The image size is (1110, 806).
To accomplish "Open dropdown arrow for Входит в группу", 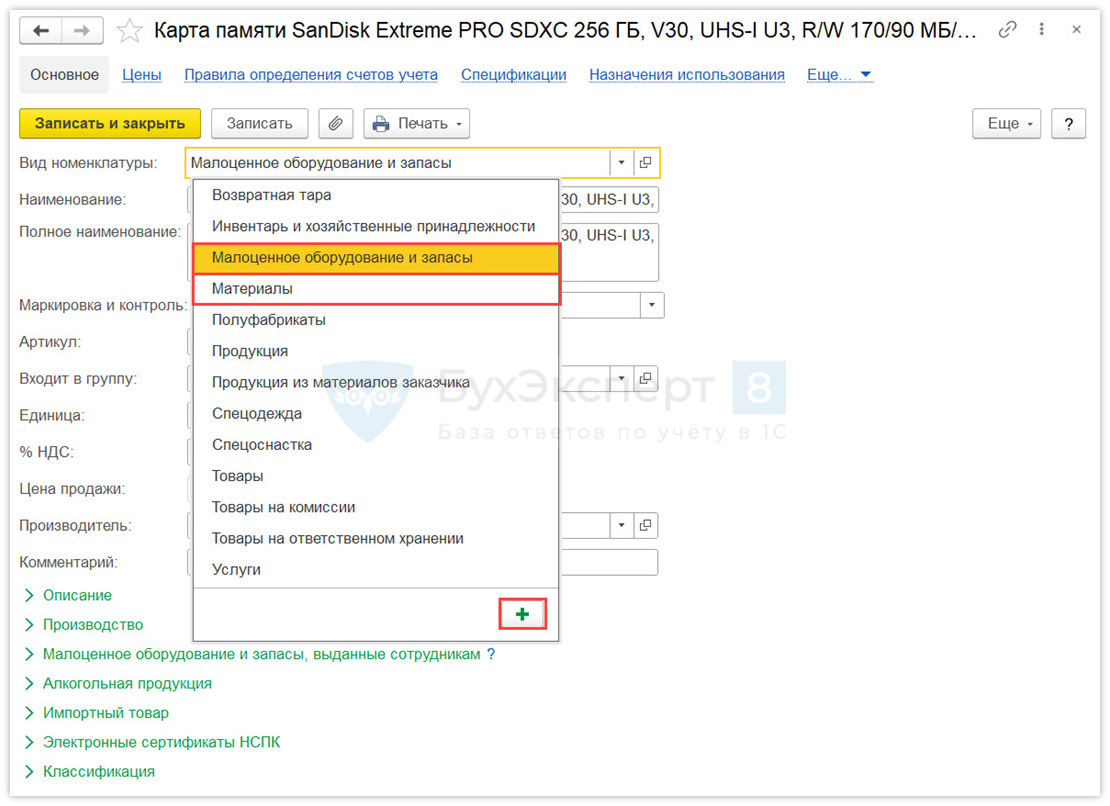I will (621, 379).
